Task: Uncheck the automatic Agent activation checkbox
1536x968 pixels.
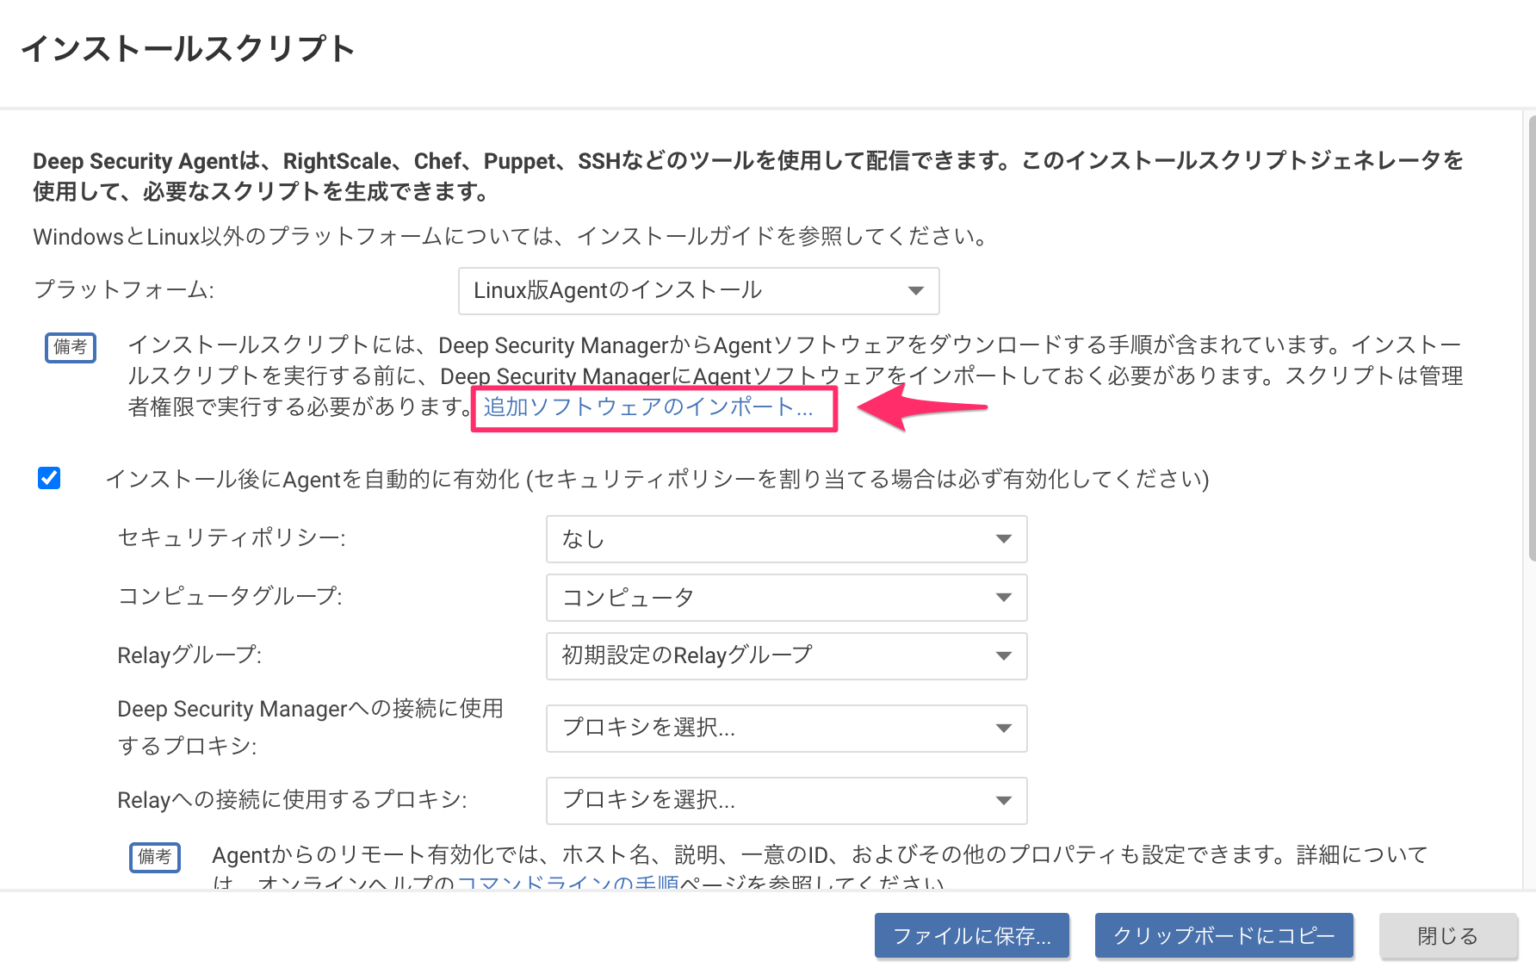Action: [x=49, y=479]
